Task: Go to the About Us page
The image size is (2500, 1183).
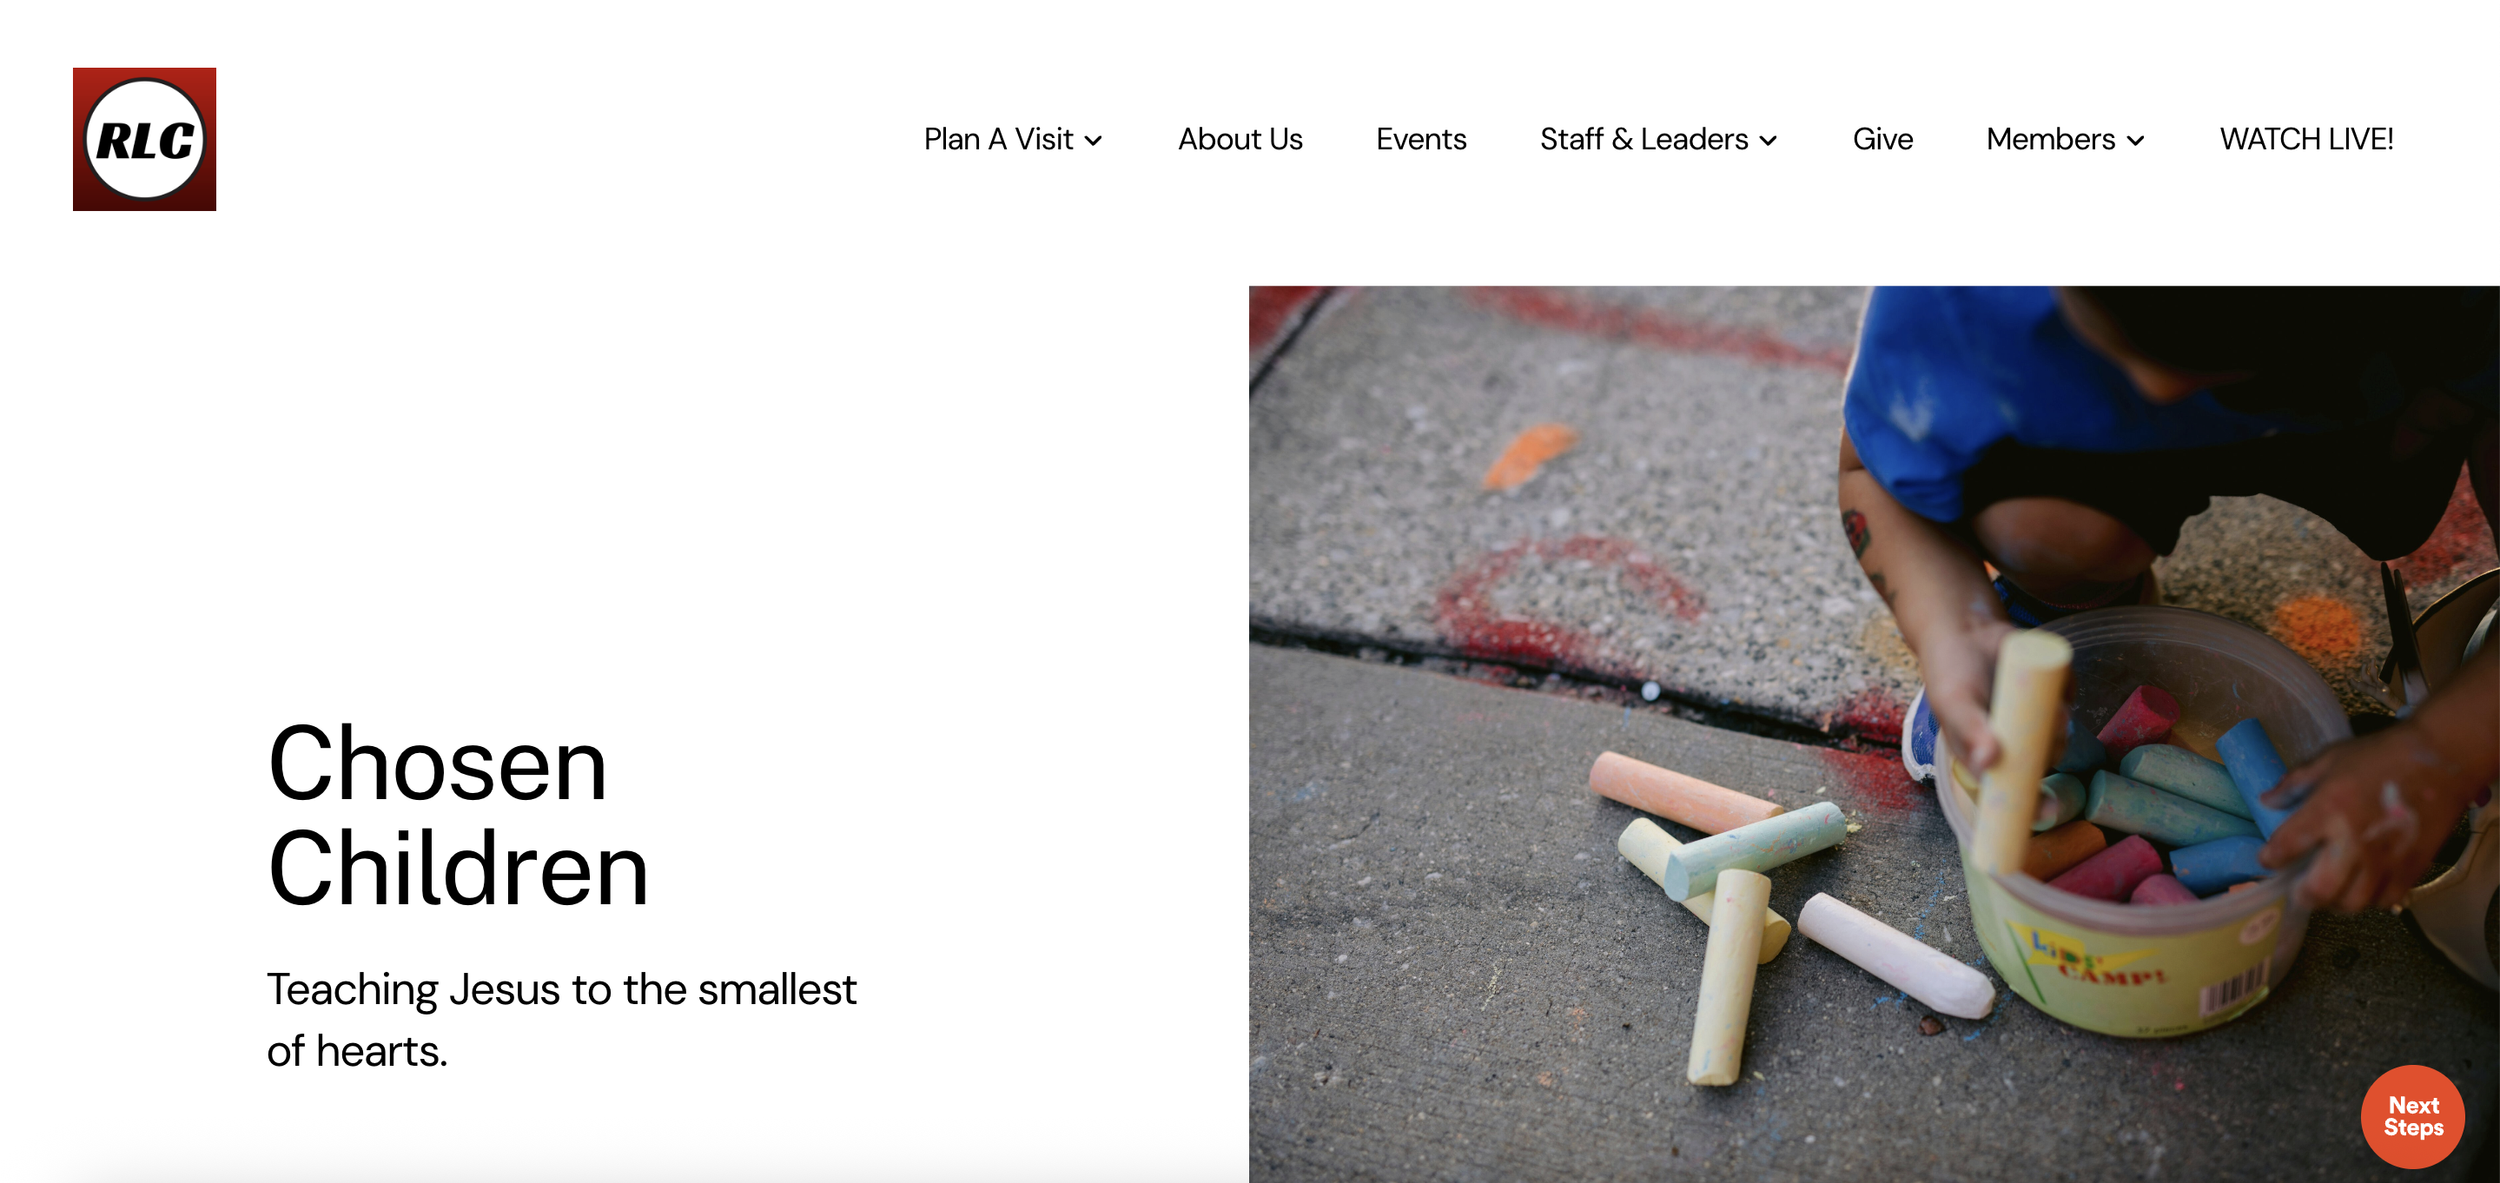Action: coord(1240,139)
